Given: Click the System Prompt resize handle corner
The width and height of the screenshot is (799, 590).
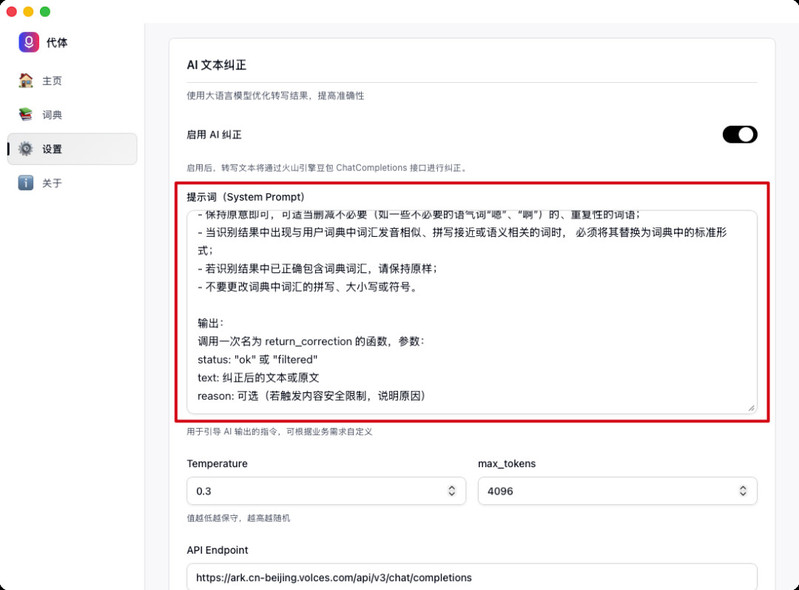Looking at the screenshot, I should click(x=751, y=407).
